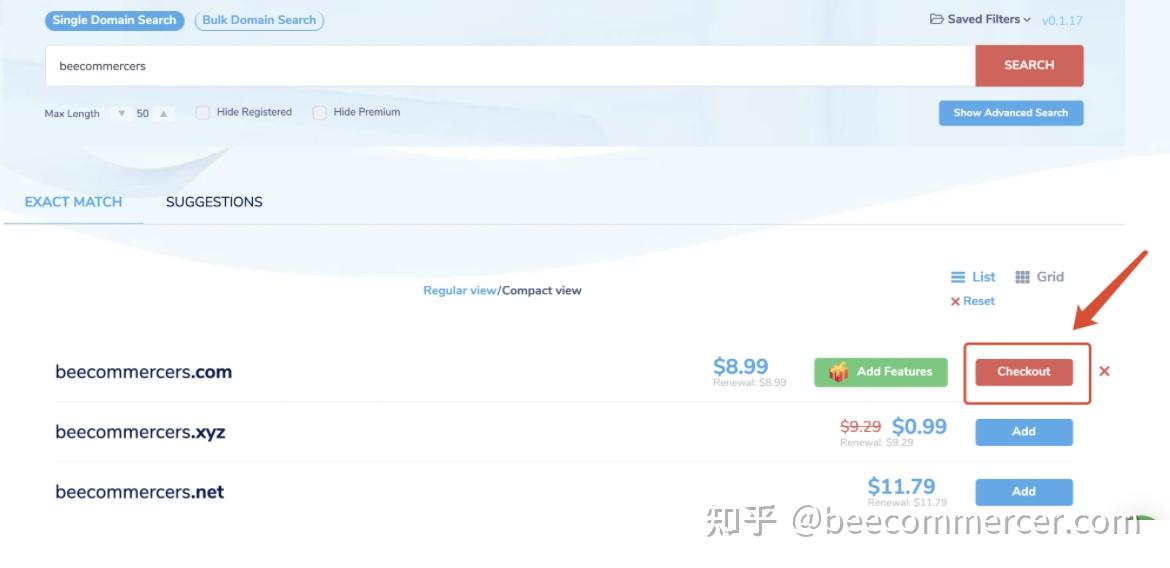
Task: Switch to Bulk Domain Search
Action: pyautogui.click(x=259, y=20)
